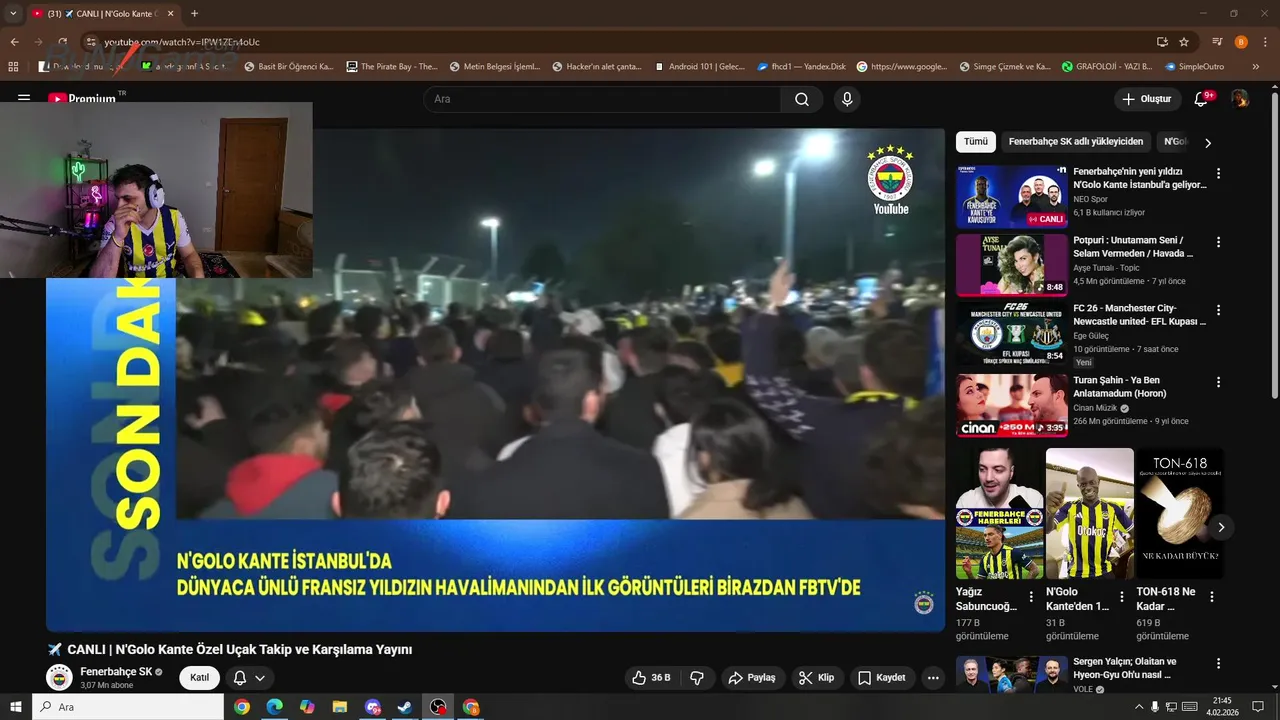Viewport: 1280px width, 720px height.
Task: Open Chrome's install/cast icon in address bar
Action: pos(1162,42)
